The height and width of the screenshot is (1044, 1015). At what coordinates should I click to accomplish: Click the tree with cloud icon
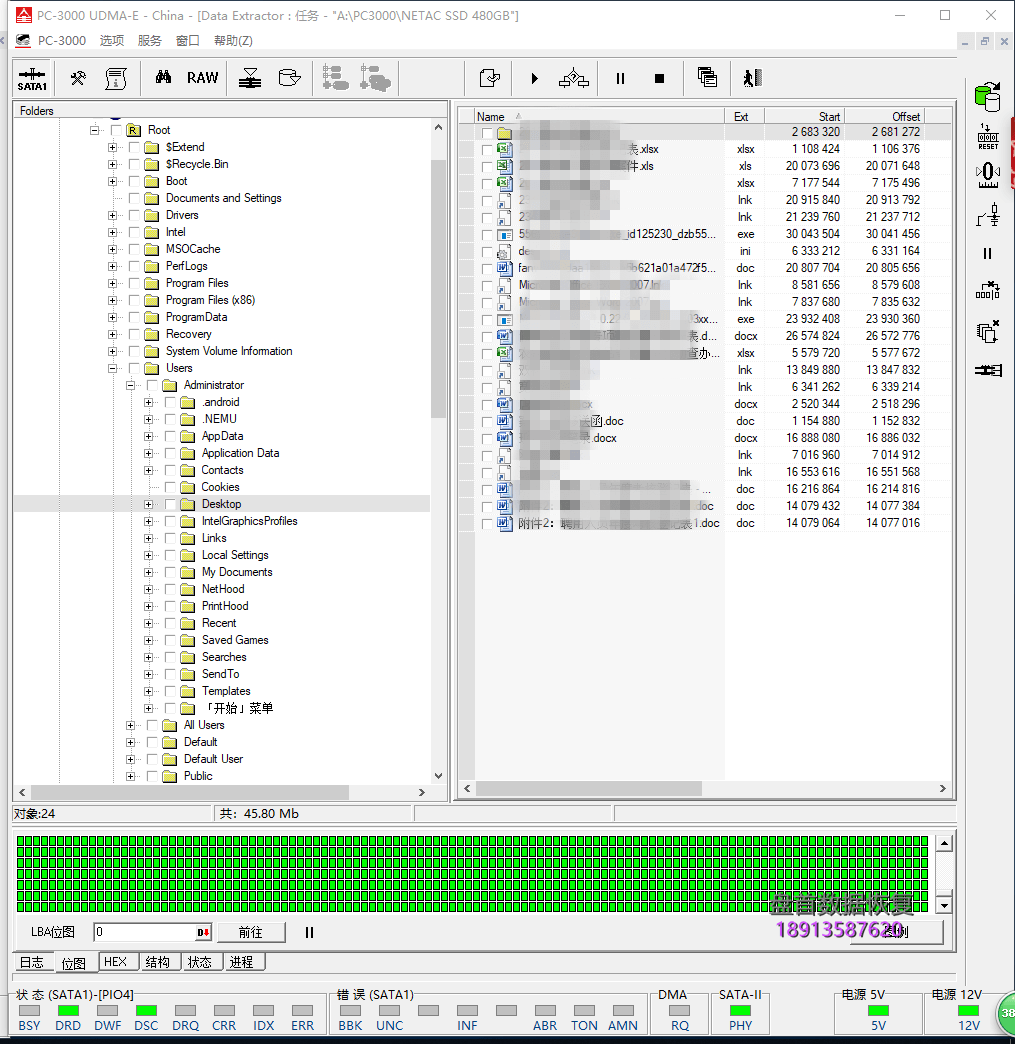(x=375, y=78)
